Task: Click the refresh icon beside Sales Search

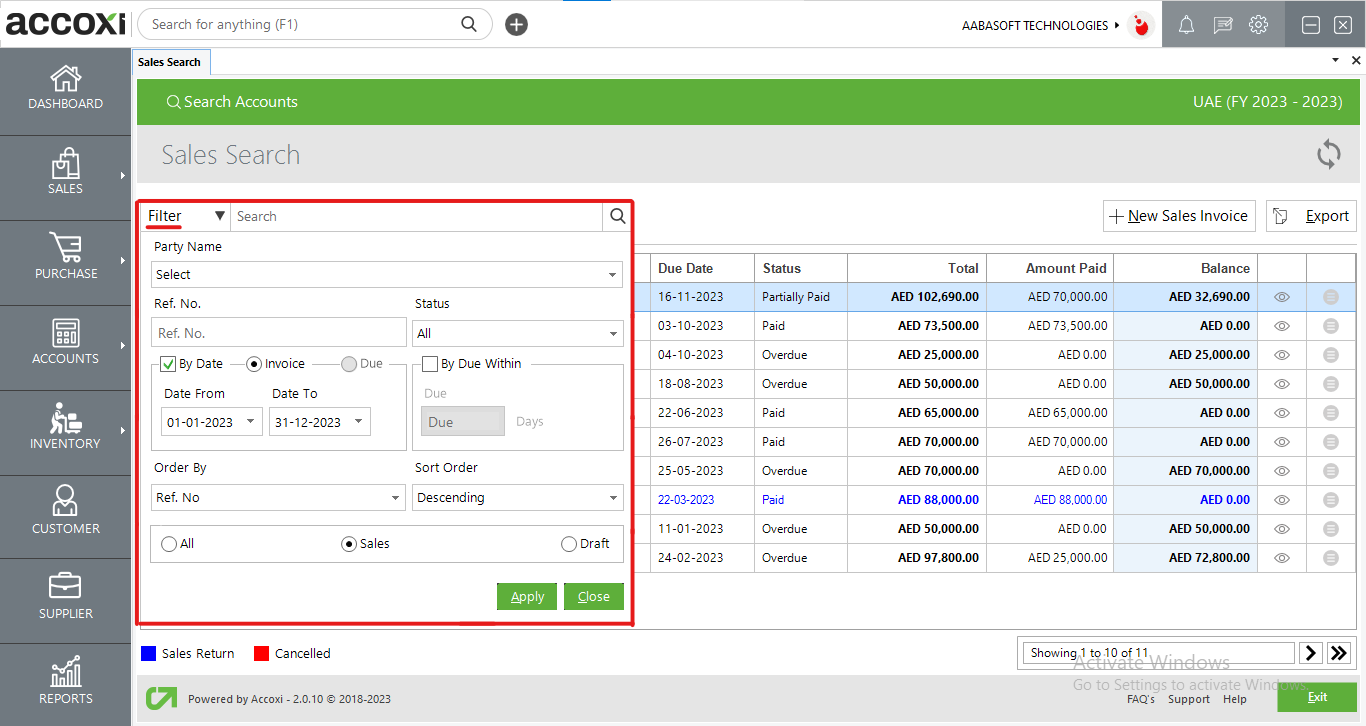Action: coord(1328,155)
